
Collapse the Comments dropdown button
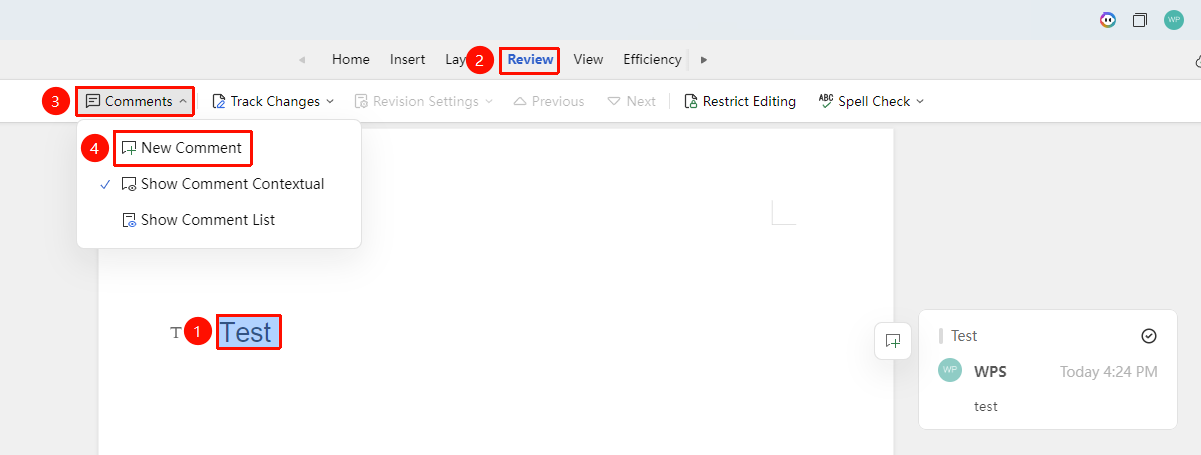(x=136, y=101)
